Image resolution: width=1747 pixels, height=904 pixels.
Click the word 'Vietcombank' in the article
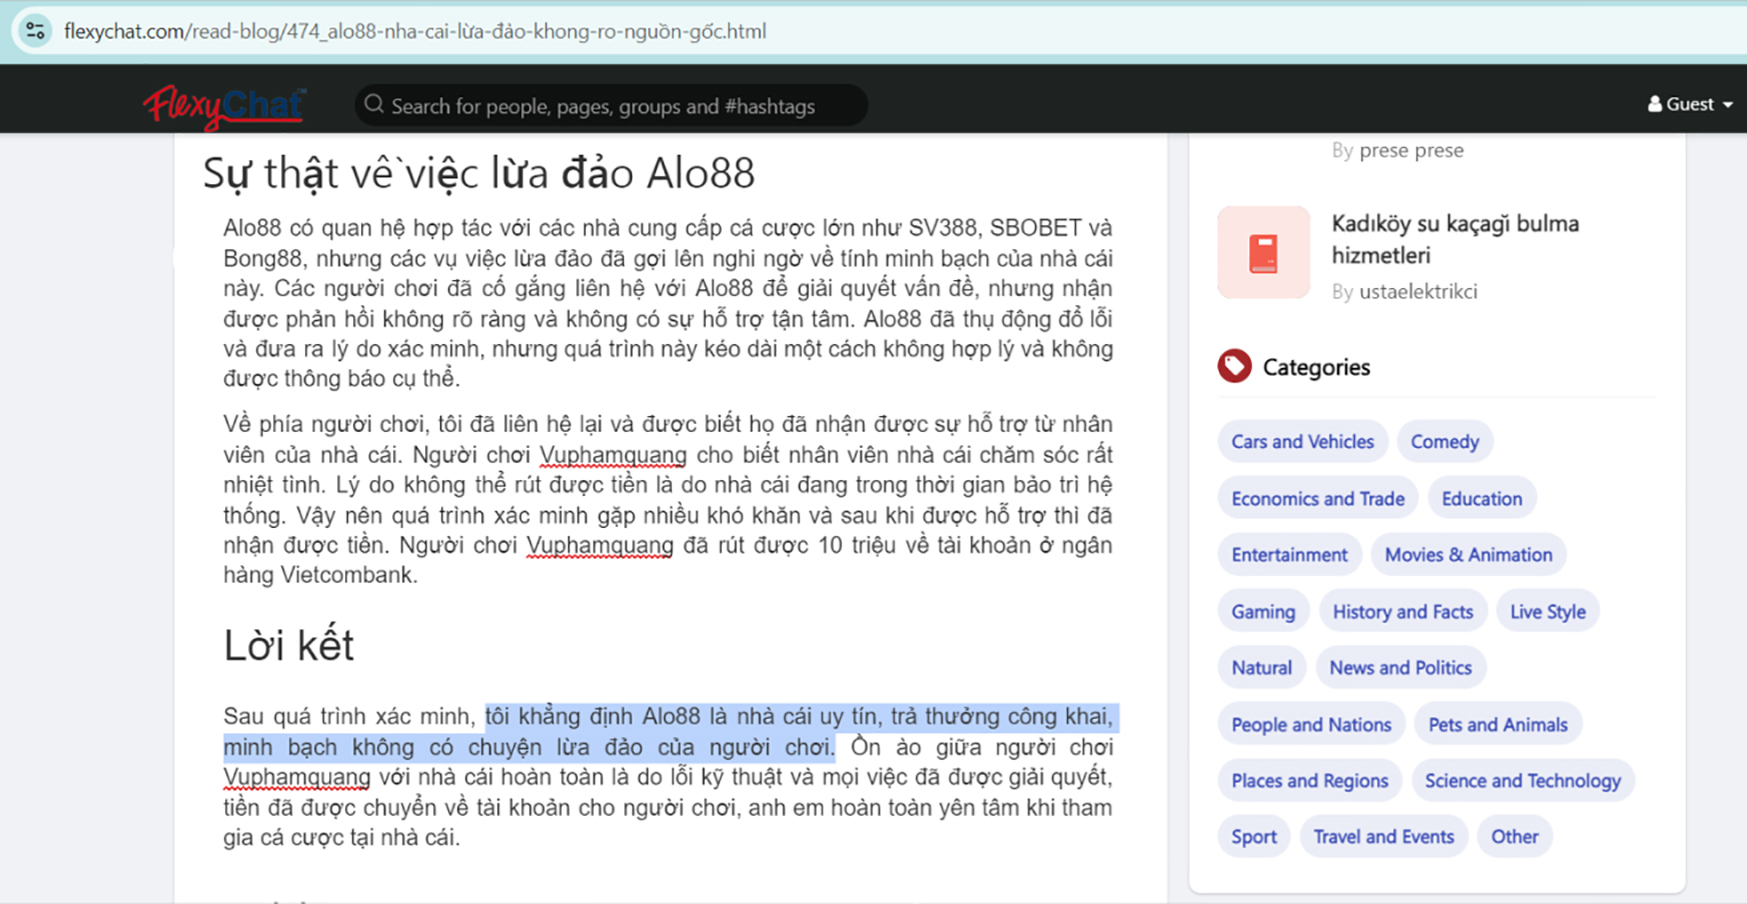[x=348, y=575]
